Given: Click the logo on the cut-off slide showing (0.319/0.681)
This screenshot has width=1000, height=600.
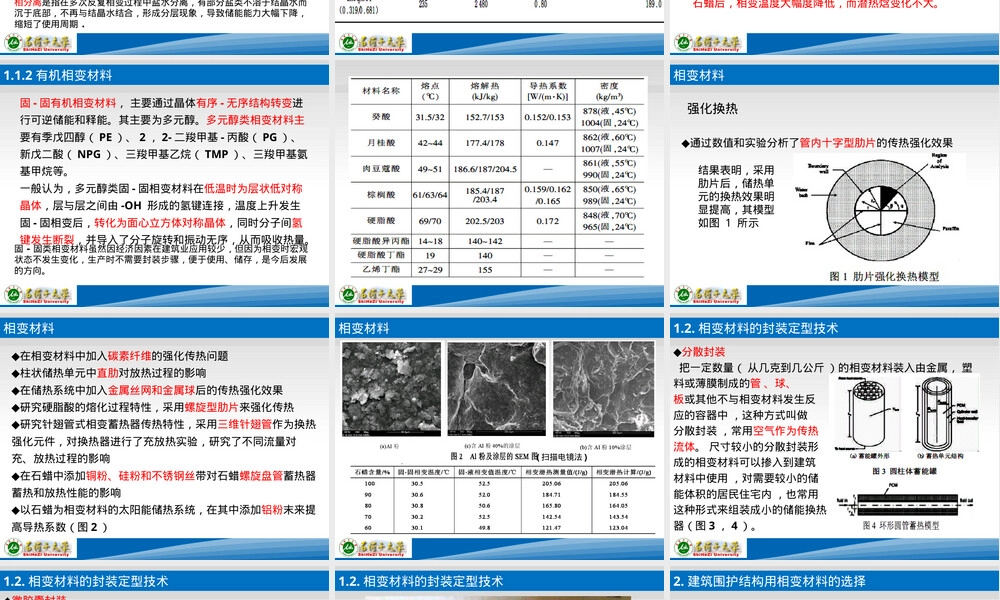Looking at the screenshot, I should tap(373, 43).
